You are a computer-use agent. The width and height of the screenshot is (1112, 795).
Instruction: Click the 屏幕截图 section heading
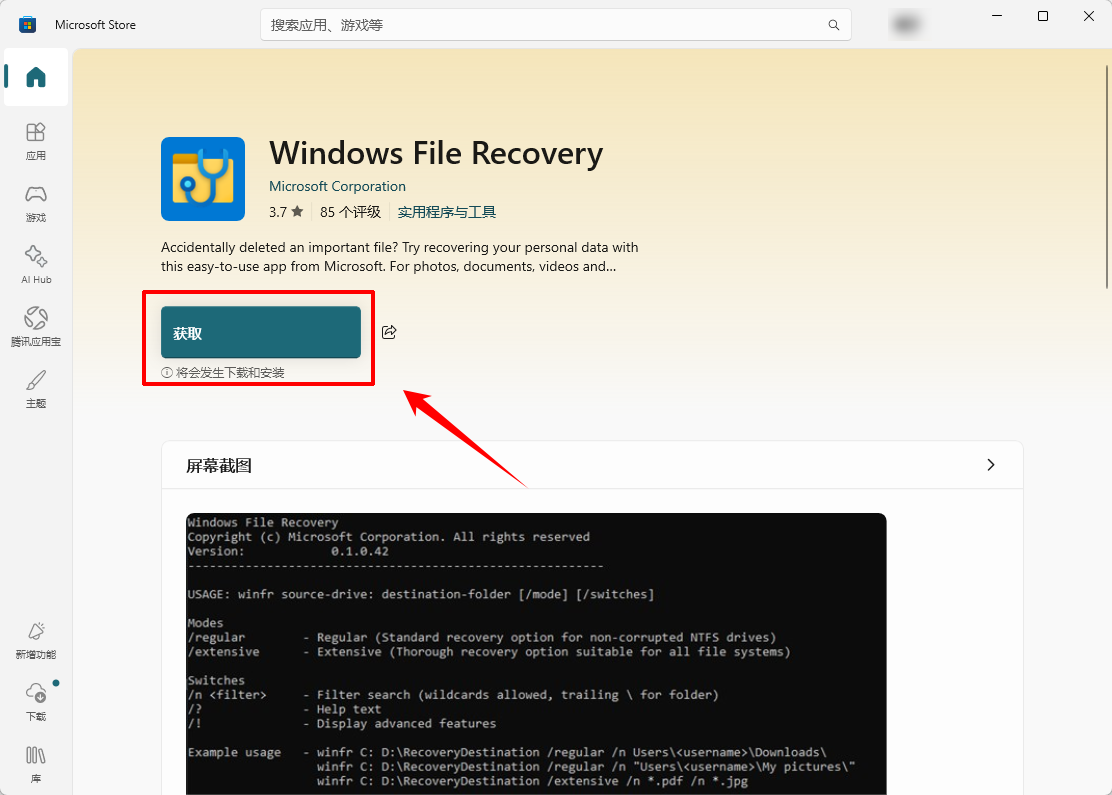(219, 466)
